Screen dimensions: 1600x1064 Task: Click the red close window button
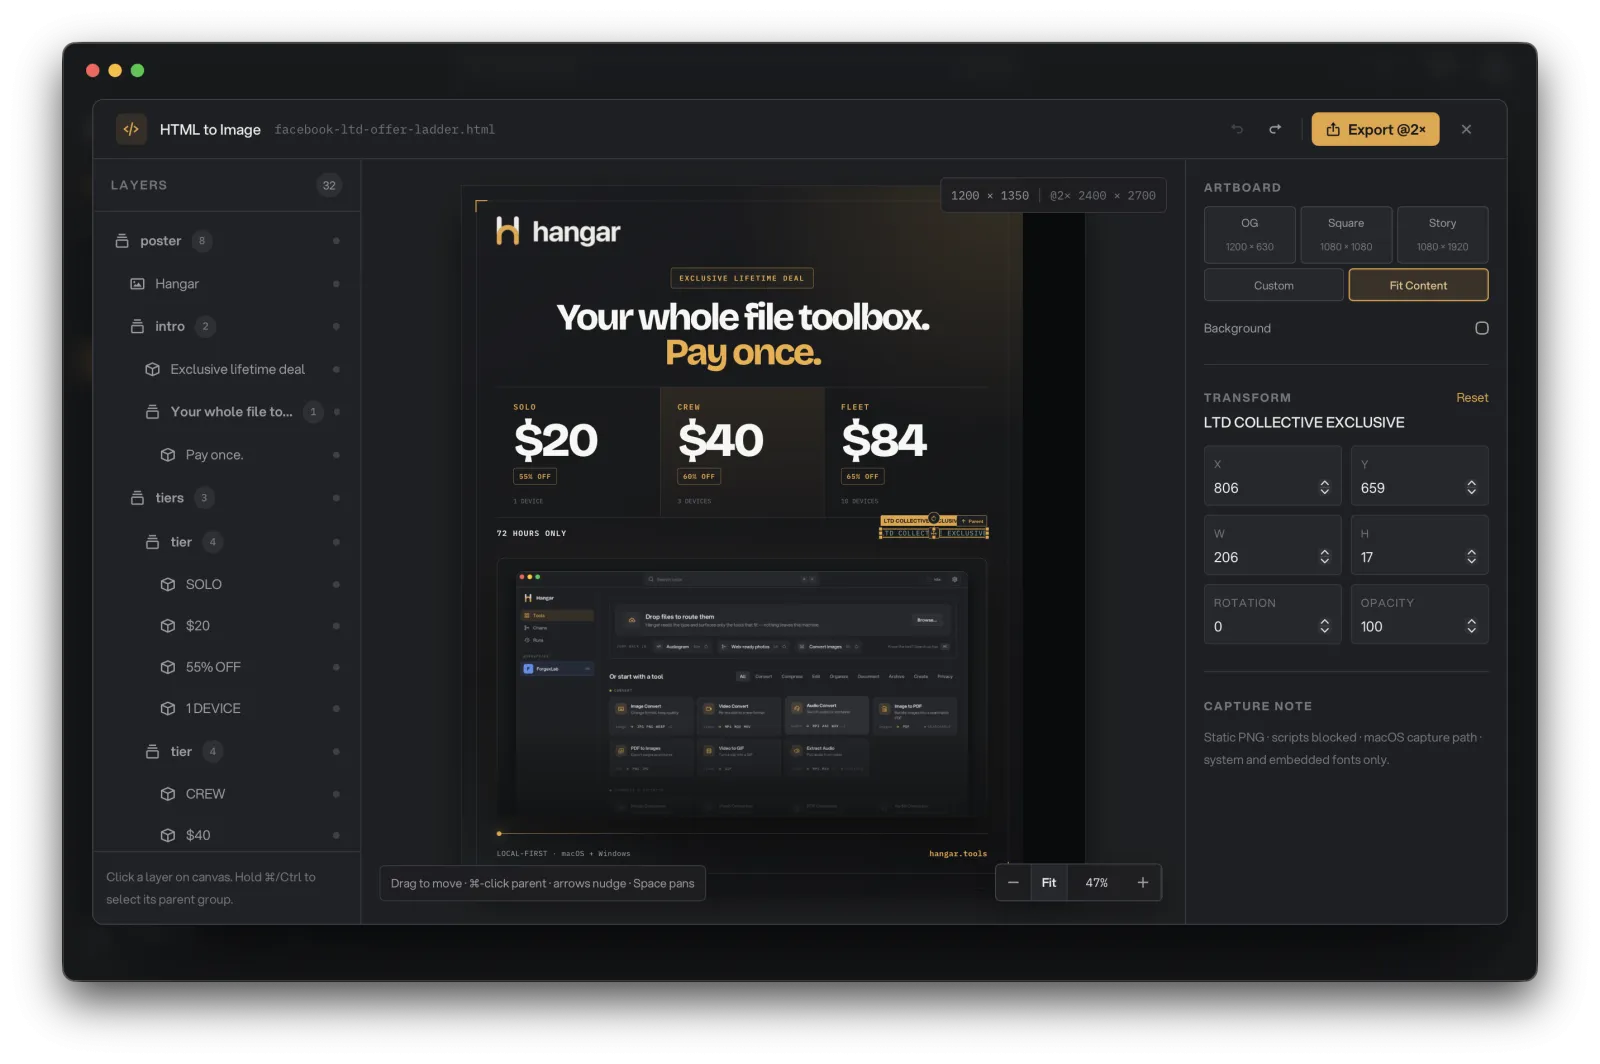click(x=93, y=70)
